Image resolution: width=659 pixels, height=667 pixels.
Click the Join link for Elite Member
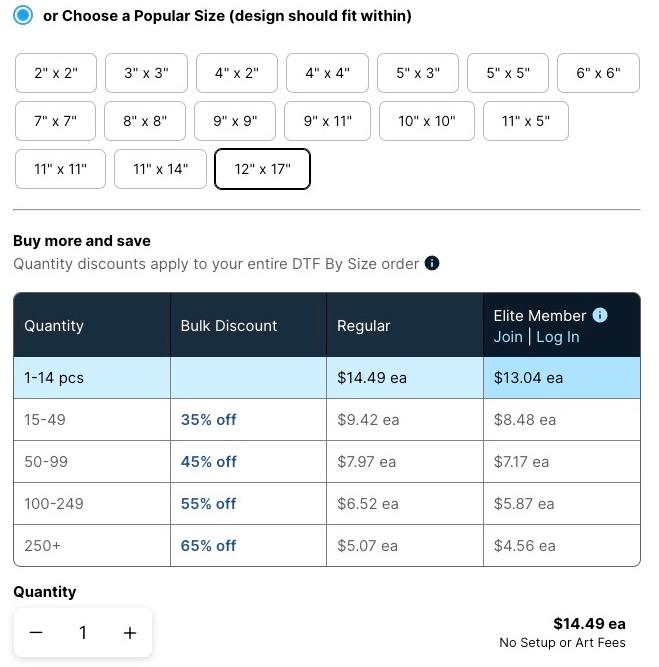pyautogui.click(x=508, y=337)
